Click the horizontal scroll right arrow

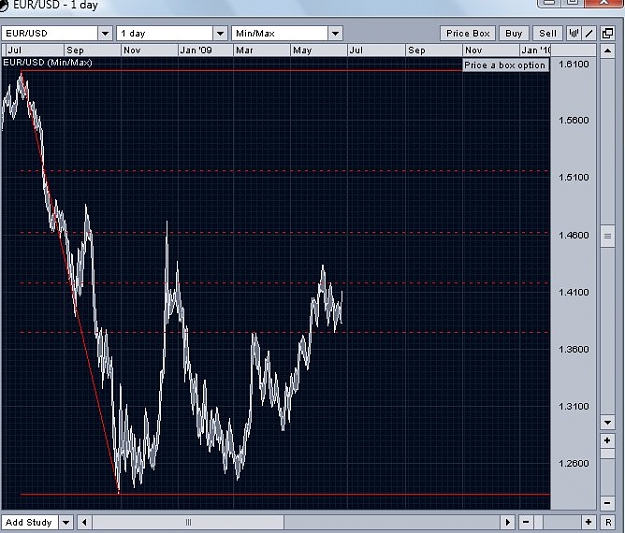507,522
